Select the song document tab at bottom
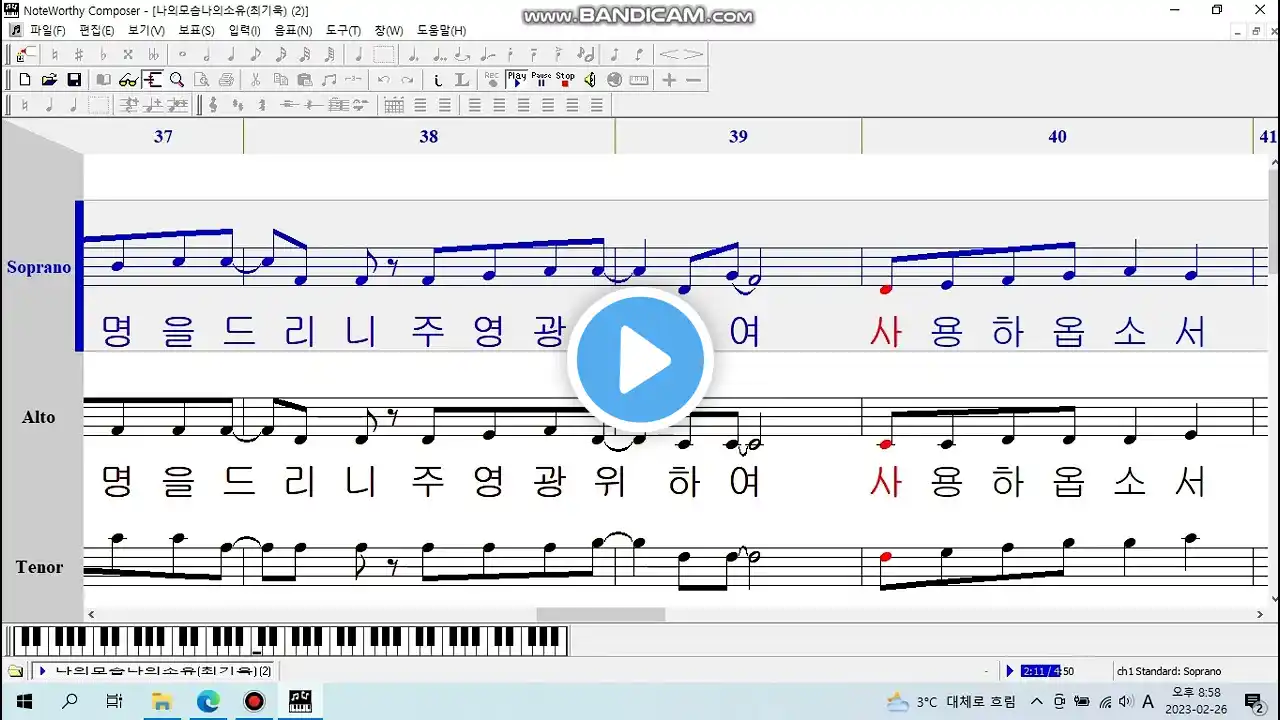 (x=155, y=671)
